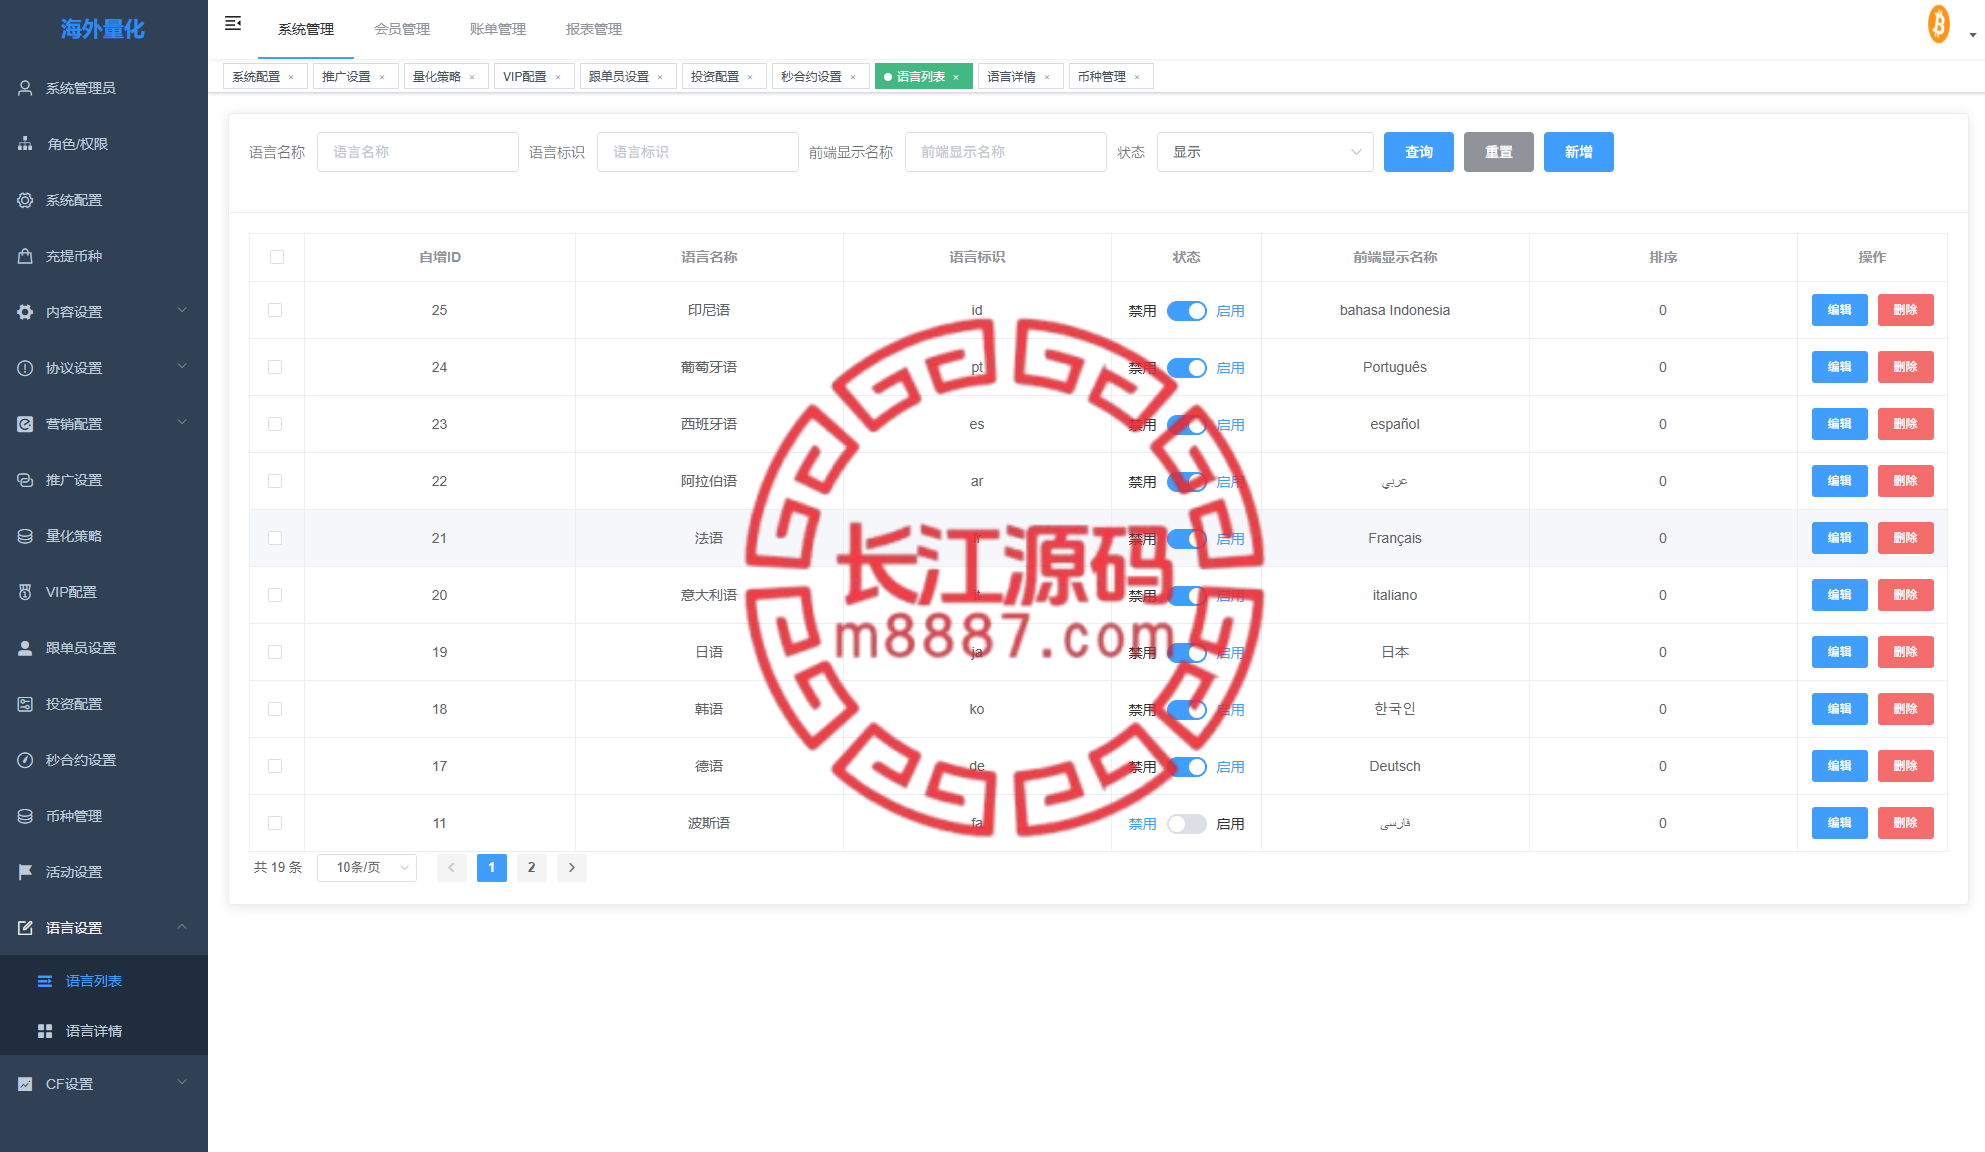The width and height of the screenshot is (1985, 1152).
Task: Open the Bitcoin avatar user menu
Action: (1938, 24)
